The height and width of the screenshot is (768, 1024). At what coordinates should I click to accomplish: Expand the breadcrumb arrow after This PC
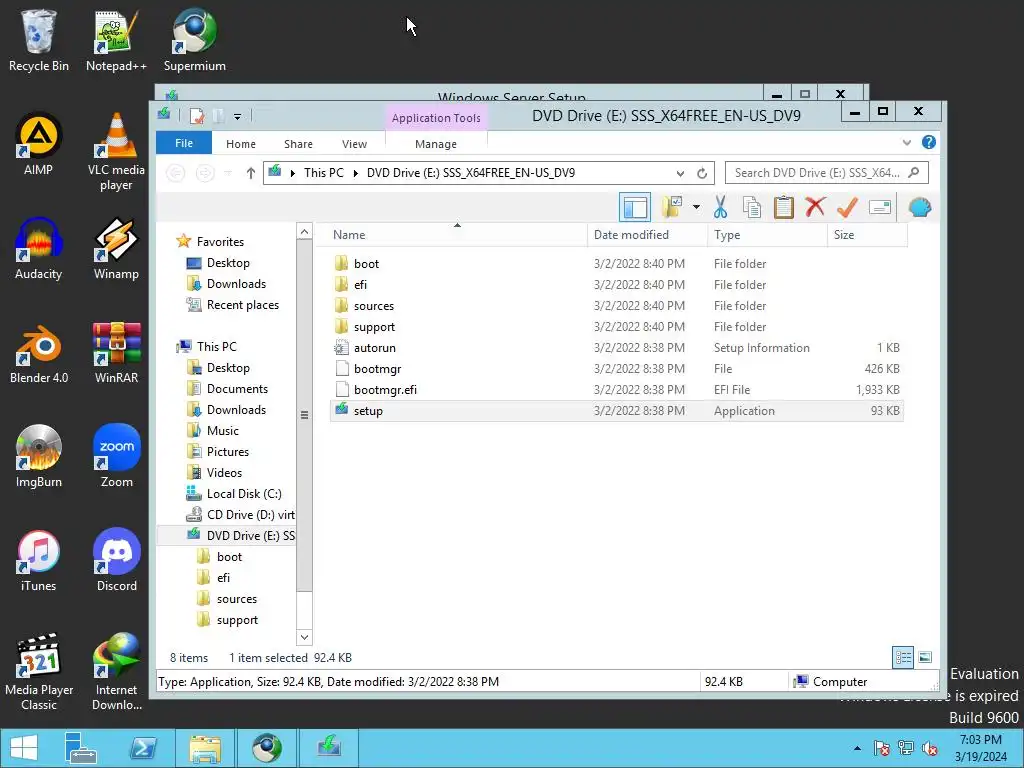click(x=356, y=173)
